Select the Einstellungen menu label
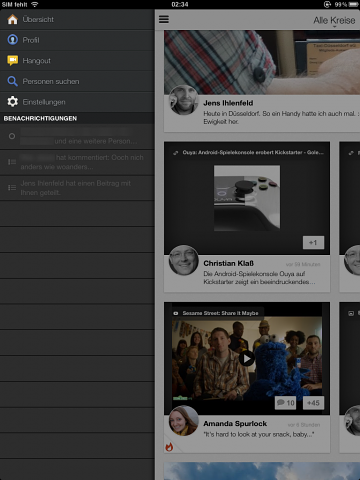 click(x=44, y=102)
